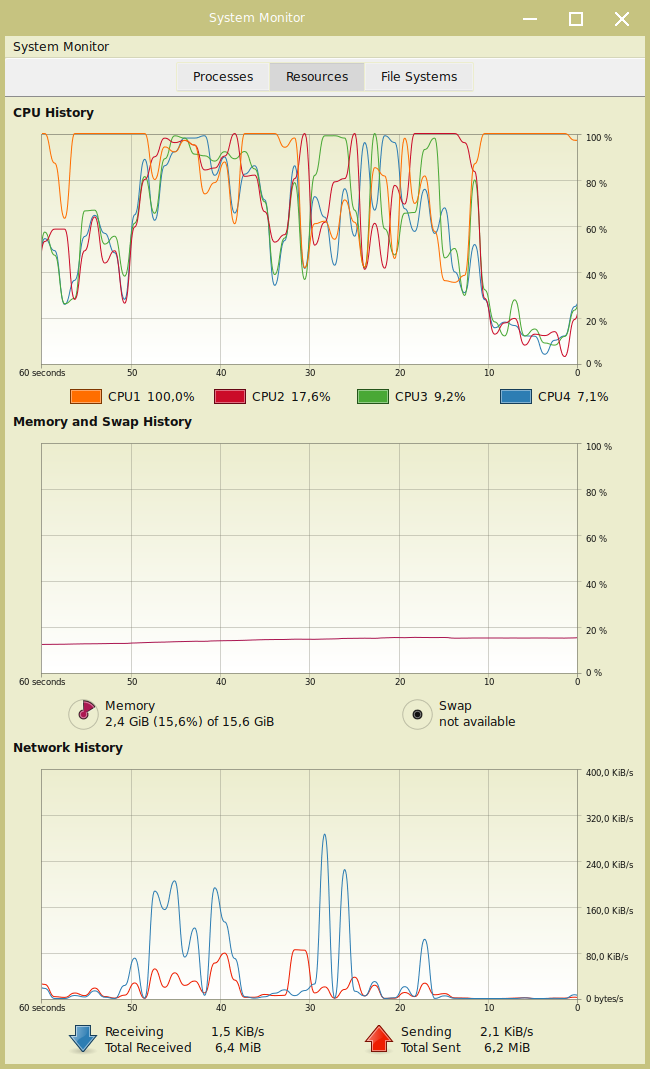Click the 240,0 KiB/s network axis label
Screen dimensions: 650x1069
(609, 864)
